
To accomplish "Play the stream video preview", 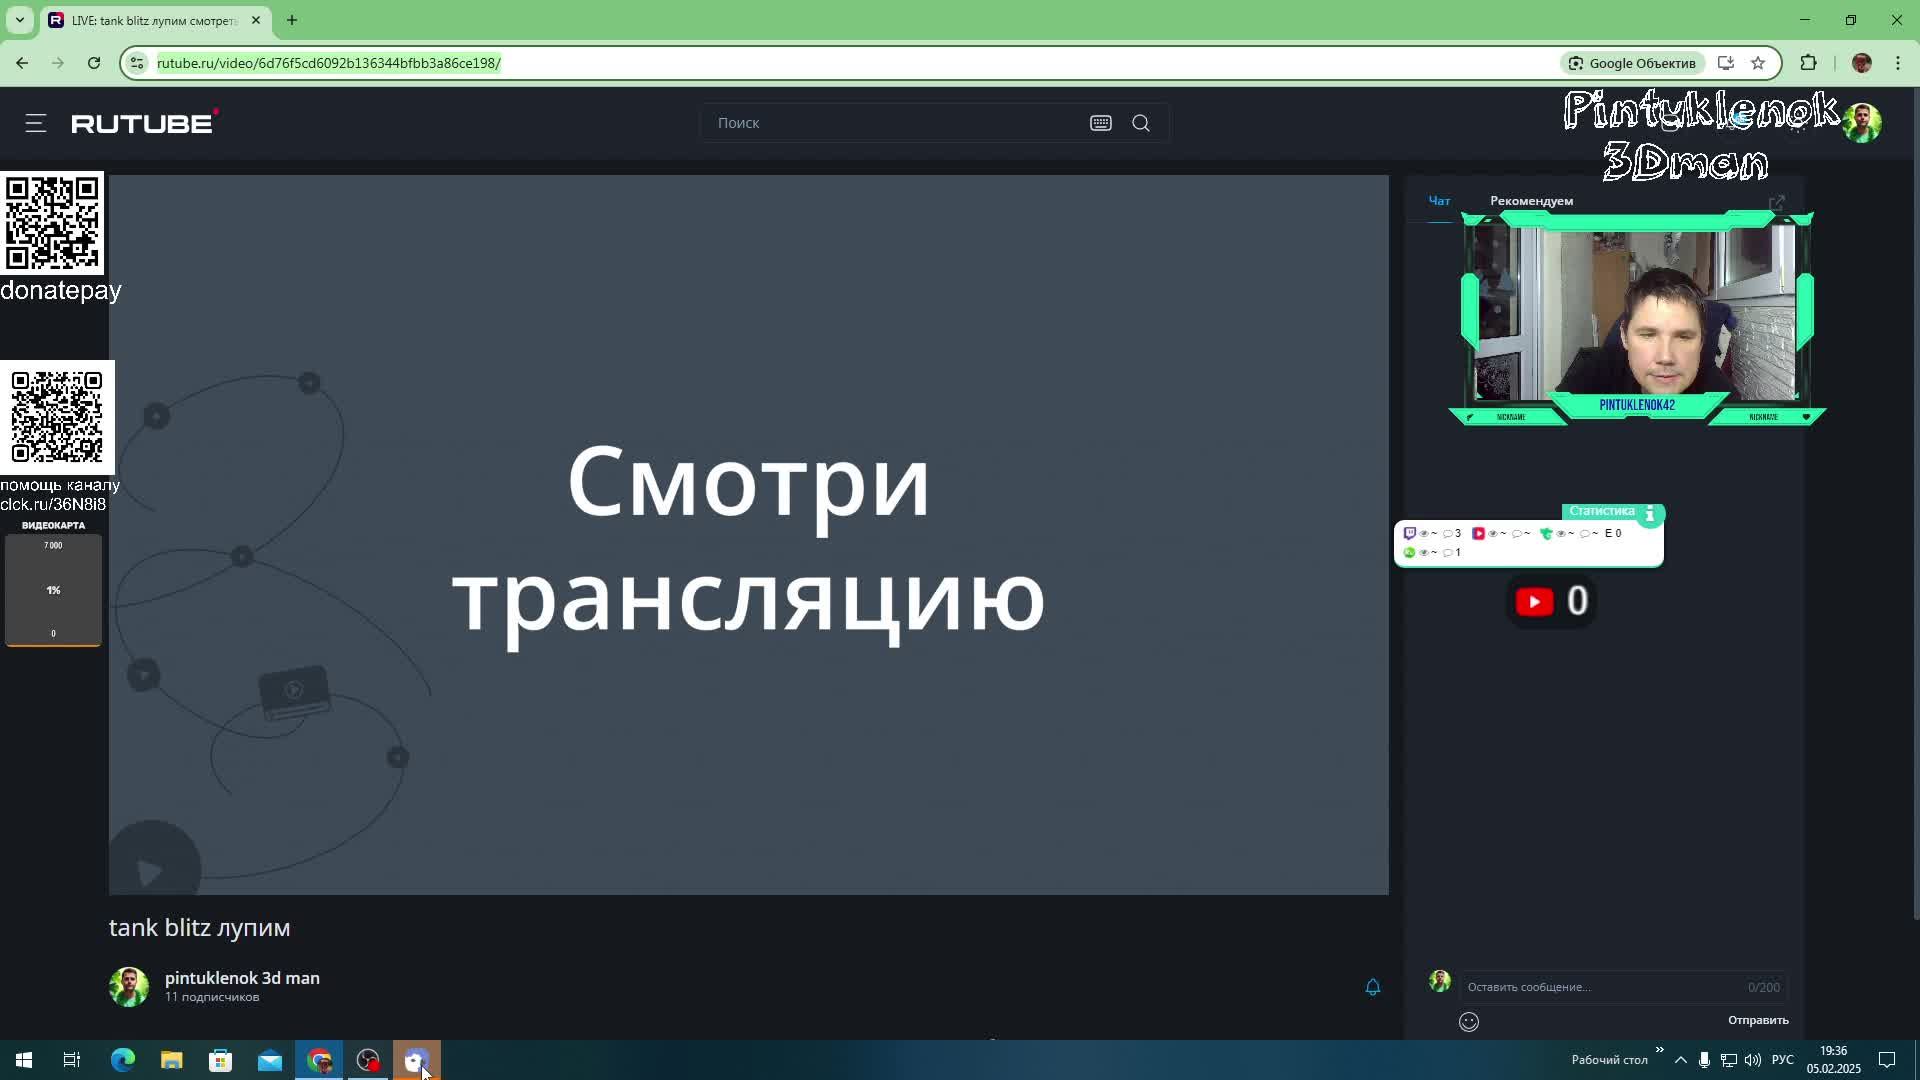I will pyautogui.click(x=748, y=535).
